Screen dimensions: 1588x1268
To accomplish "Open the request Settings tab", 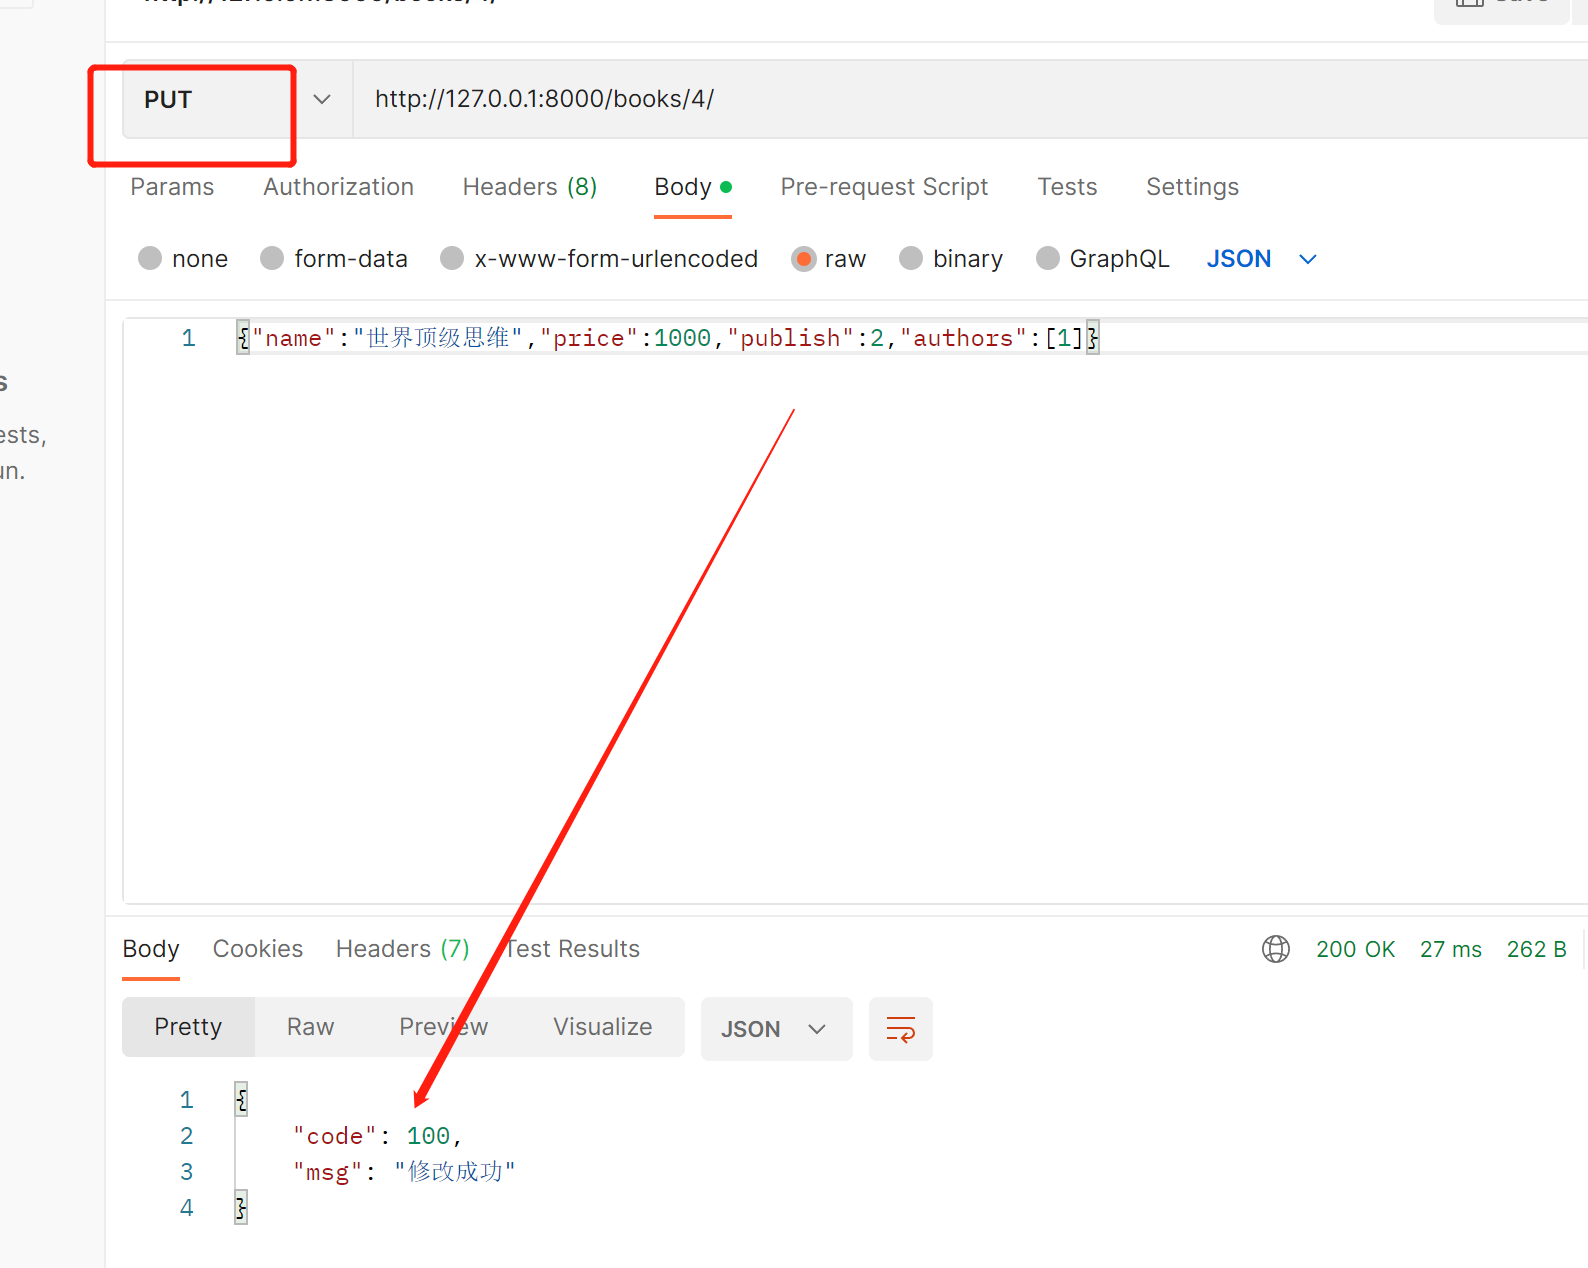I will [x=1192, y=187].
